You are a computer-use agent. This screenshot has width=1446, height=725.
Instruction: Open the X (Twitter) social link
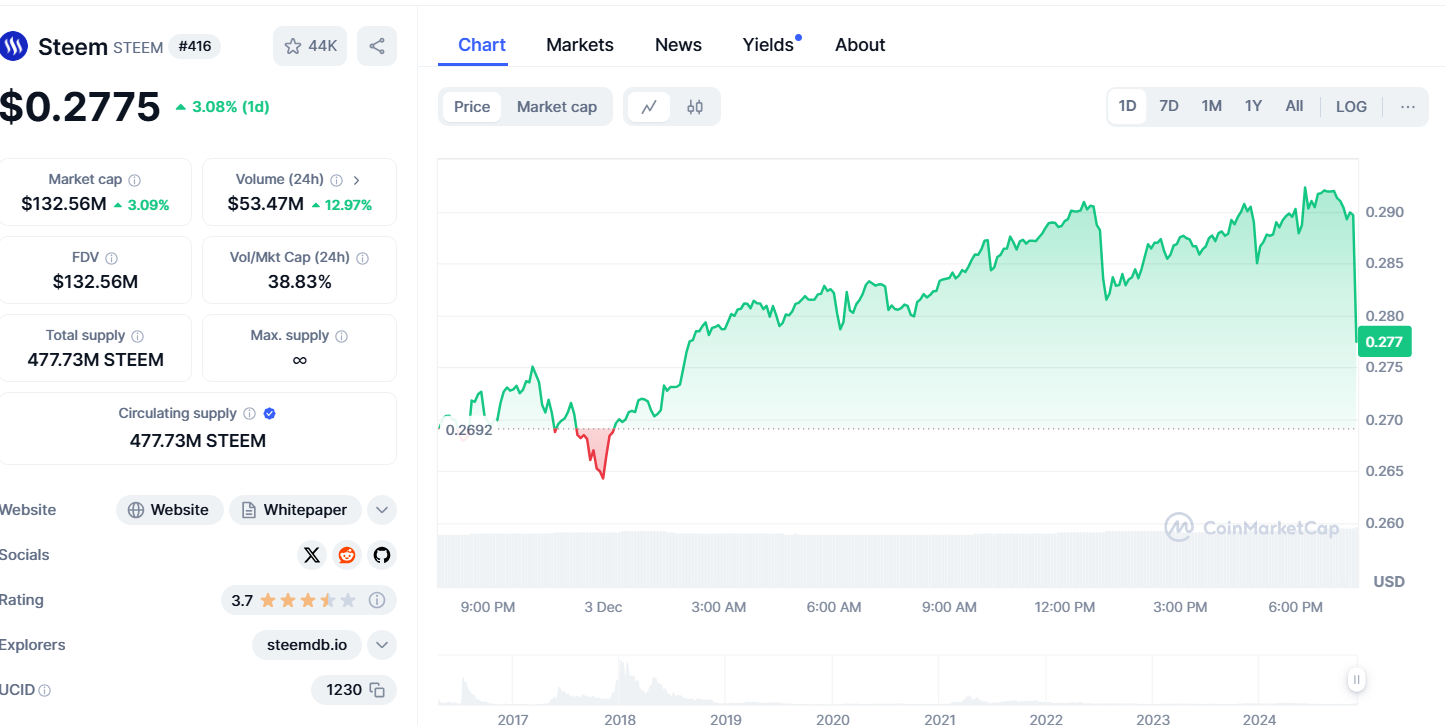tap(312, 555)
